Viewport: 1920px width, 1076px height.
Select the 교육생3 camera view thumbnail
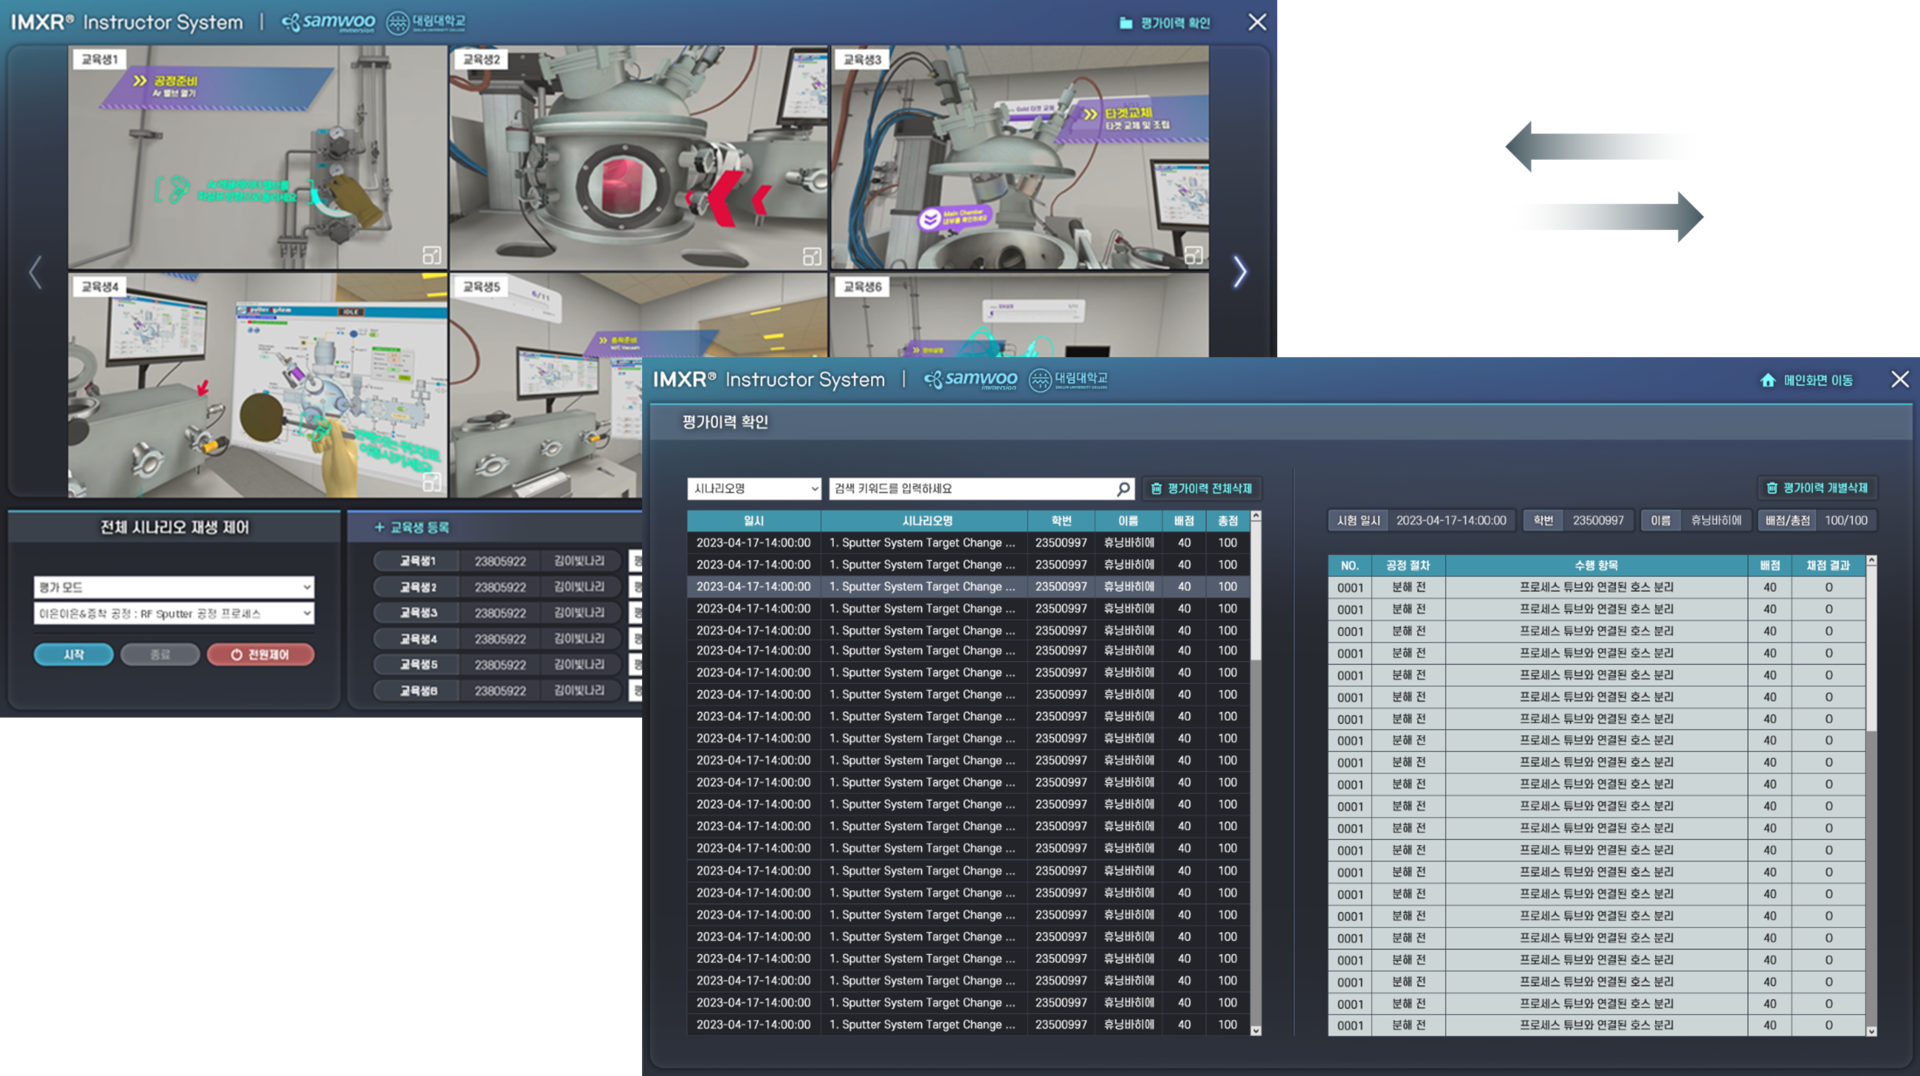1020,157
